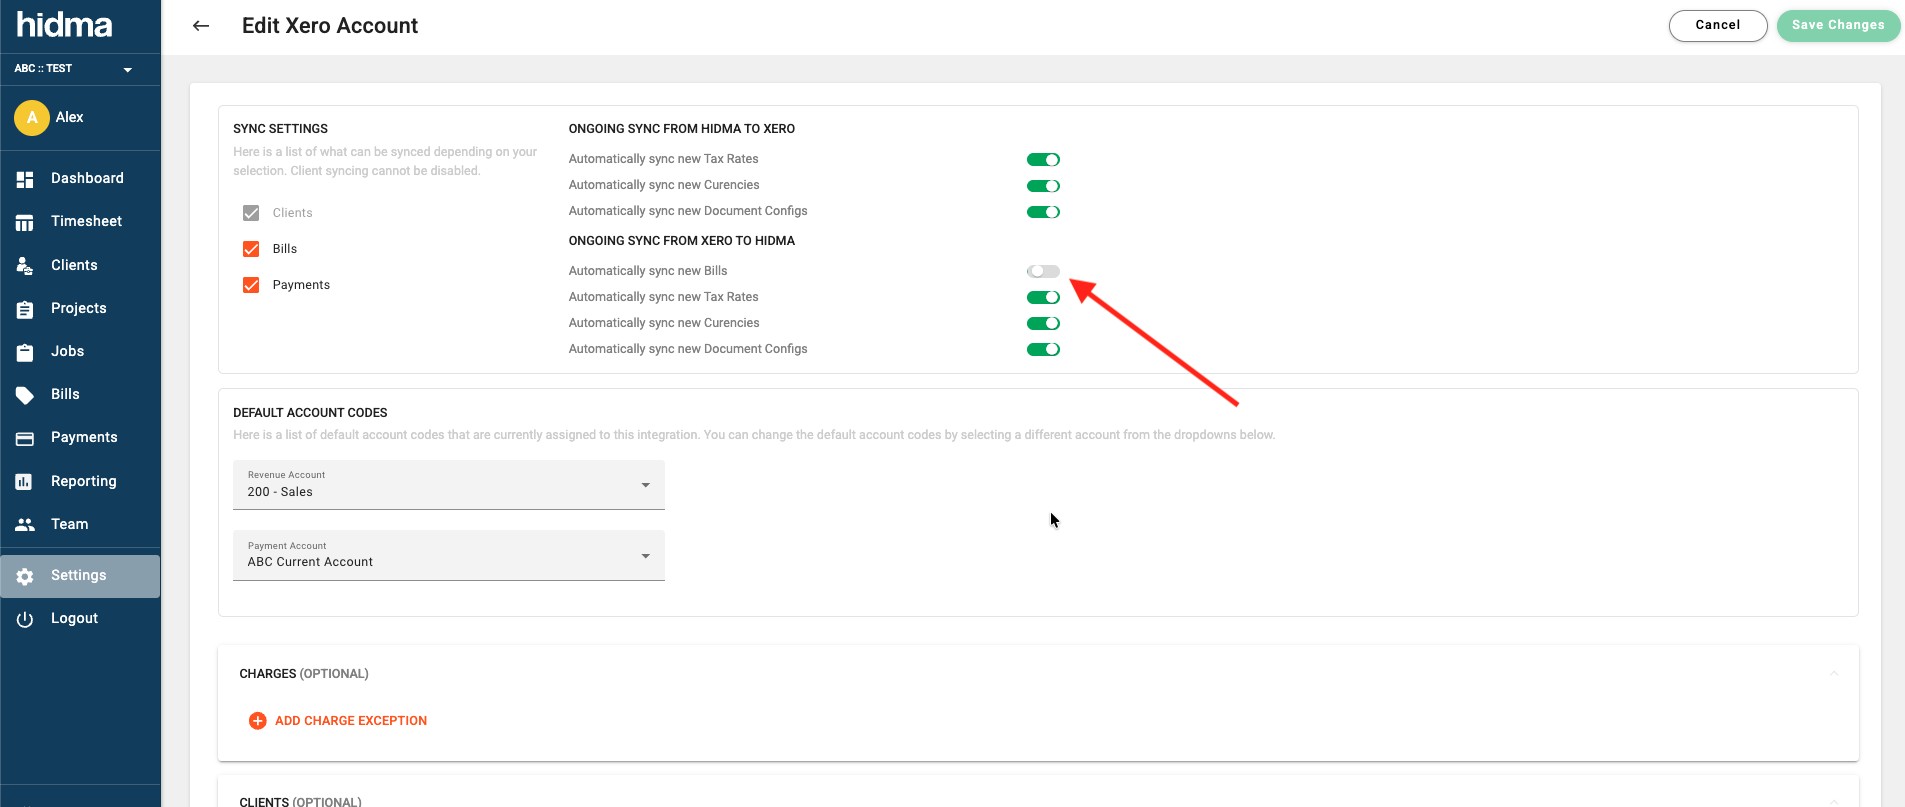The image size is (1905, 807).
Task: Open the Dashboard menu item
Action: pyautogui.click(x=80, y=178)
